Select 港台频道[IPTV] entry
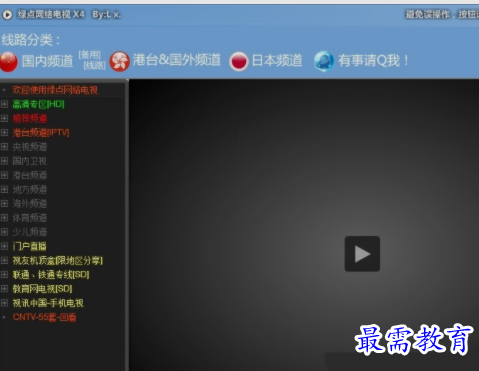Screen dimensions: 479x371 click(x=41, y=132)
